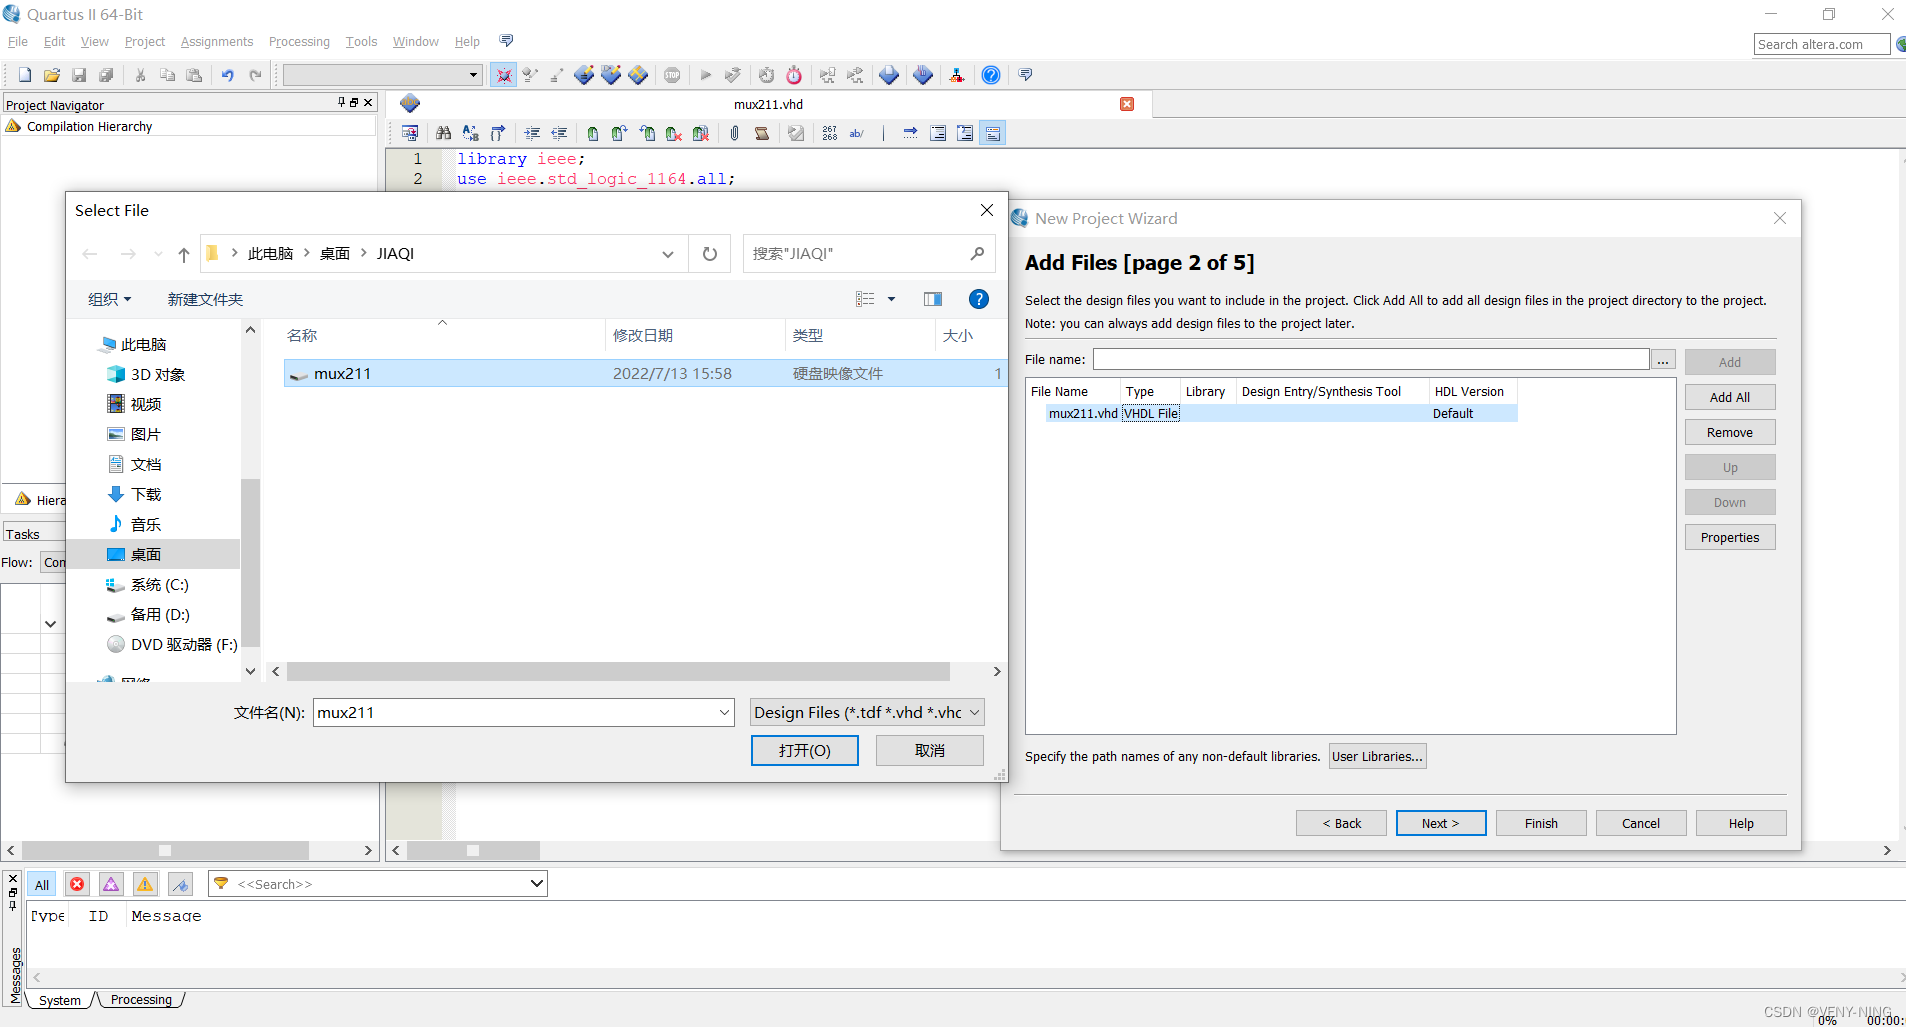Click the Select File dialog help icon
Viewport: 1906px width, 1027px height.
coord(979,299)
